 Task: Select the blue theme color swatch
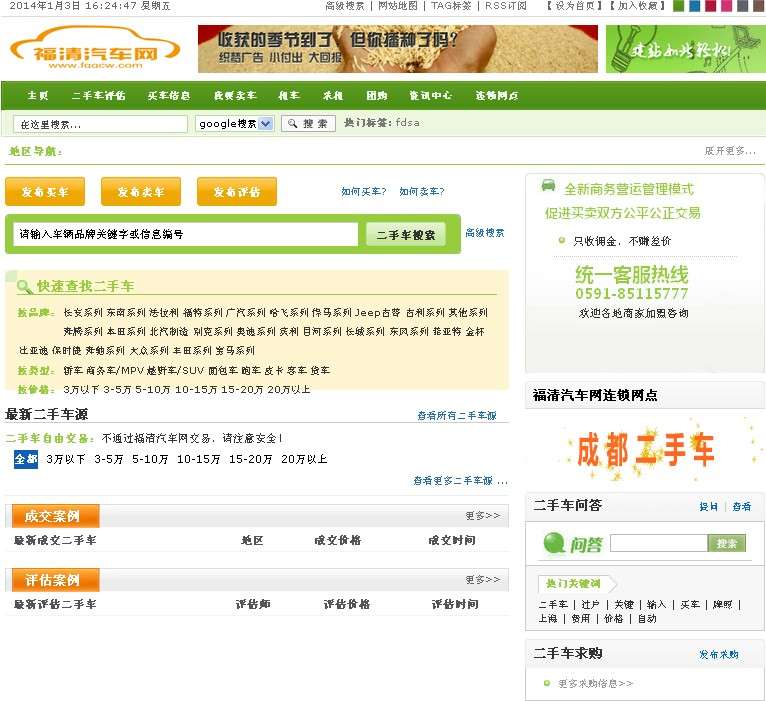[694, 6]
